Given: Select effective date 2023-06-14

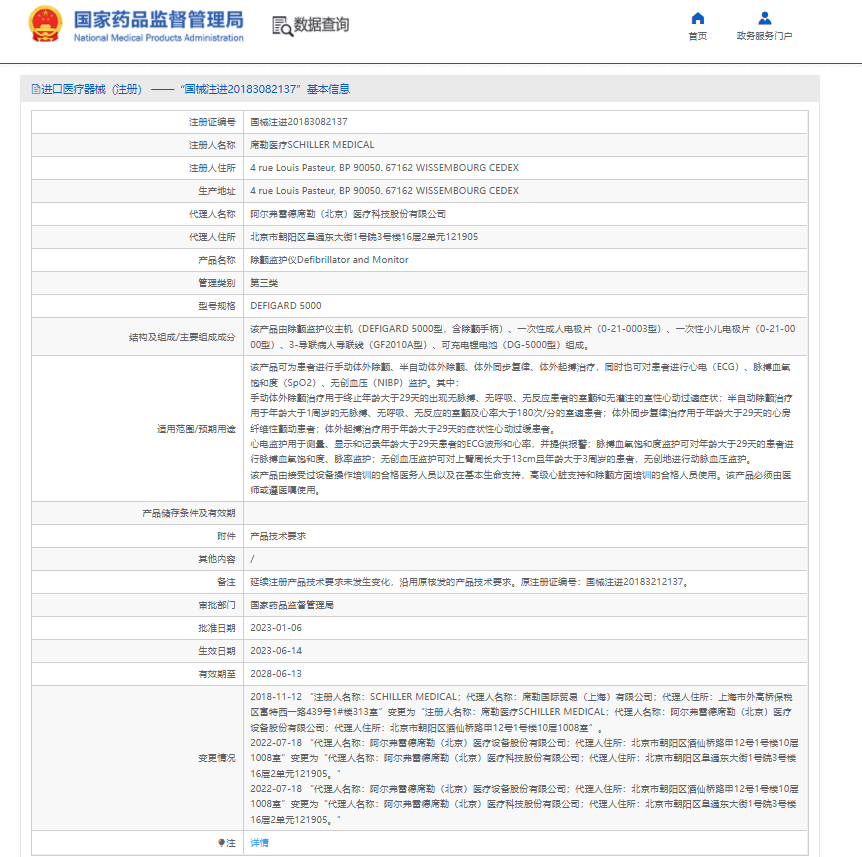Looking at the screenshot, I should 276,651.
